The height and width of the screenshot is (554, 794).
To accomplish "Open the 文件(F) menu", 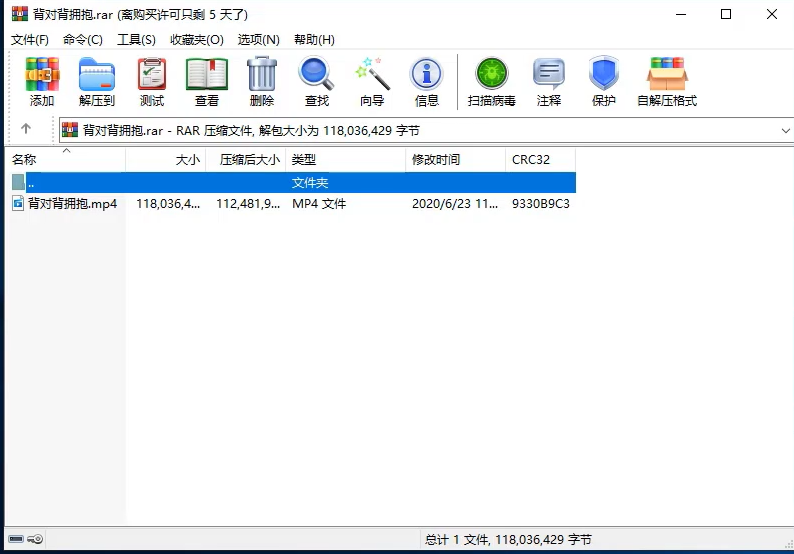I will 30,40.
